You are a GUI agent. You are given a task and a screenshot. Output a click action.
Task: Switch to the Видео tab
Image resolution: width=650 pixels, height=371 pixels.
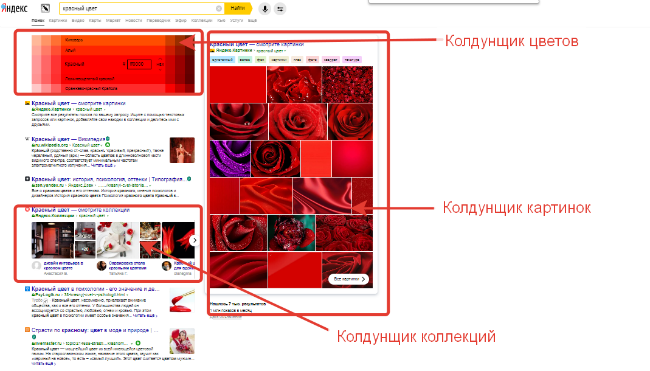pyautogui.click(x=78, y=20)
